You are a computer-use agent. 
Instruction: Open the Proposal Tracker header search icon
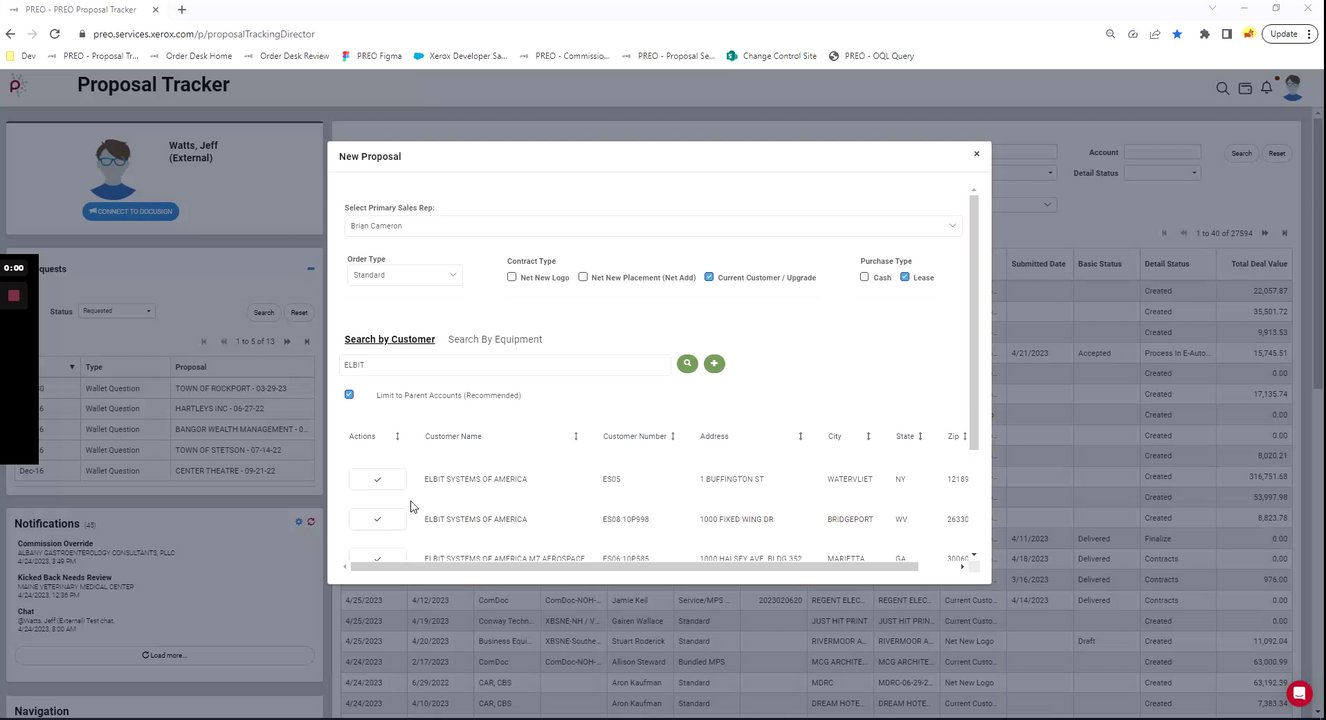pos(1222,88)
